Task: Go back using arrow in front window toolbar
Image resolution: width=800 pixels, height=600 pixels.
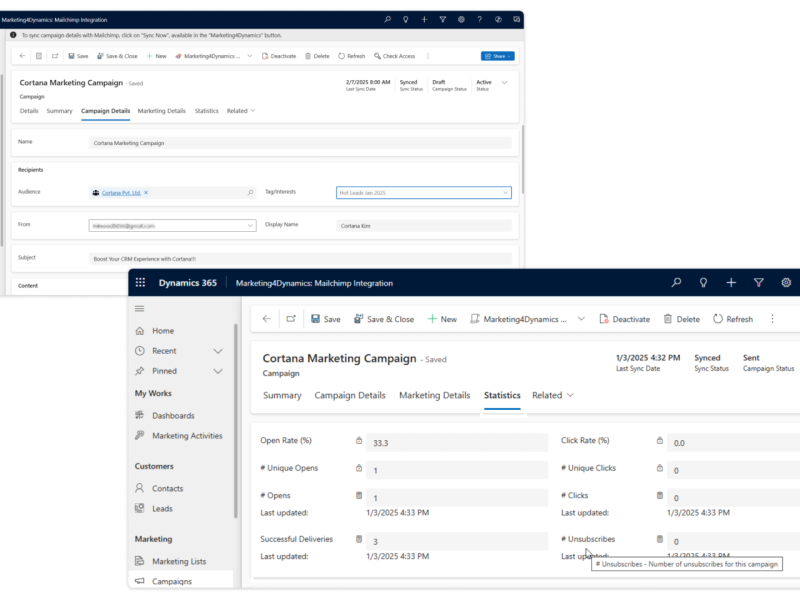Action: point(266,319)
